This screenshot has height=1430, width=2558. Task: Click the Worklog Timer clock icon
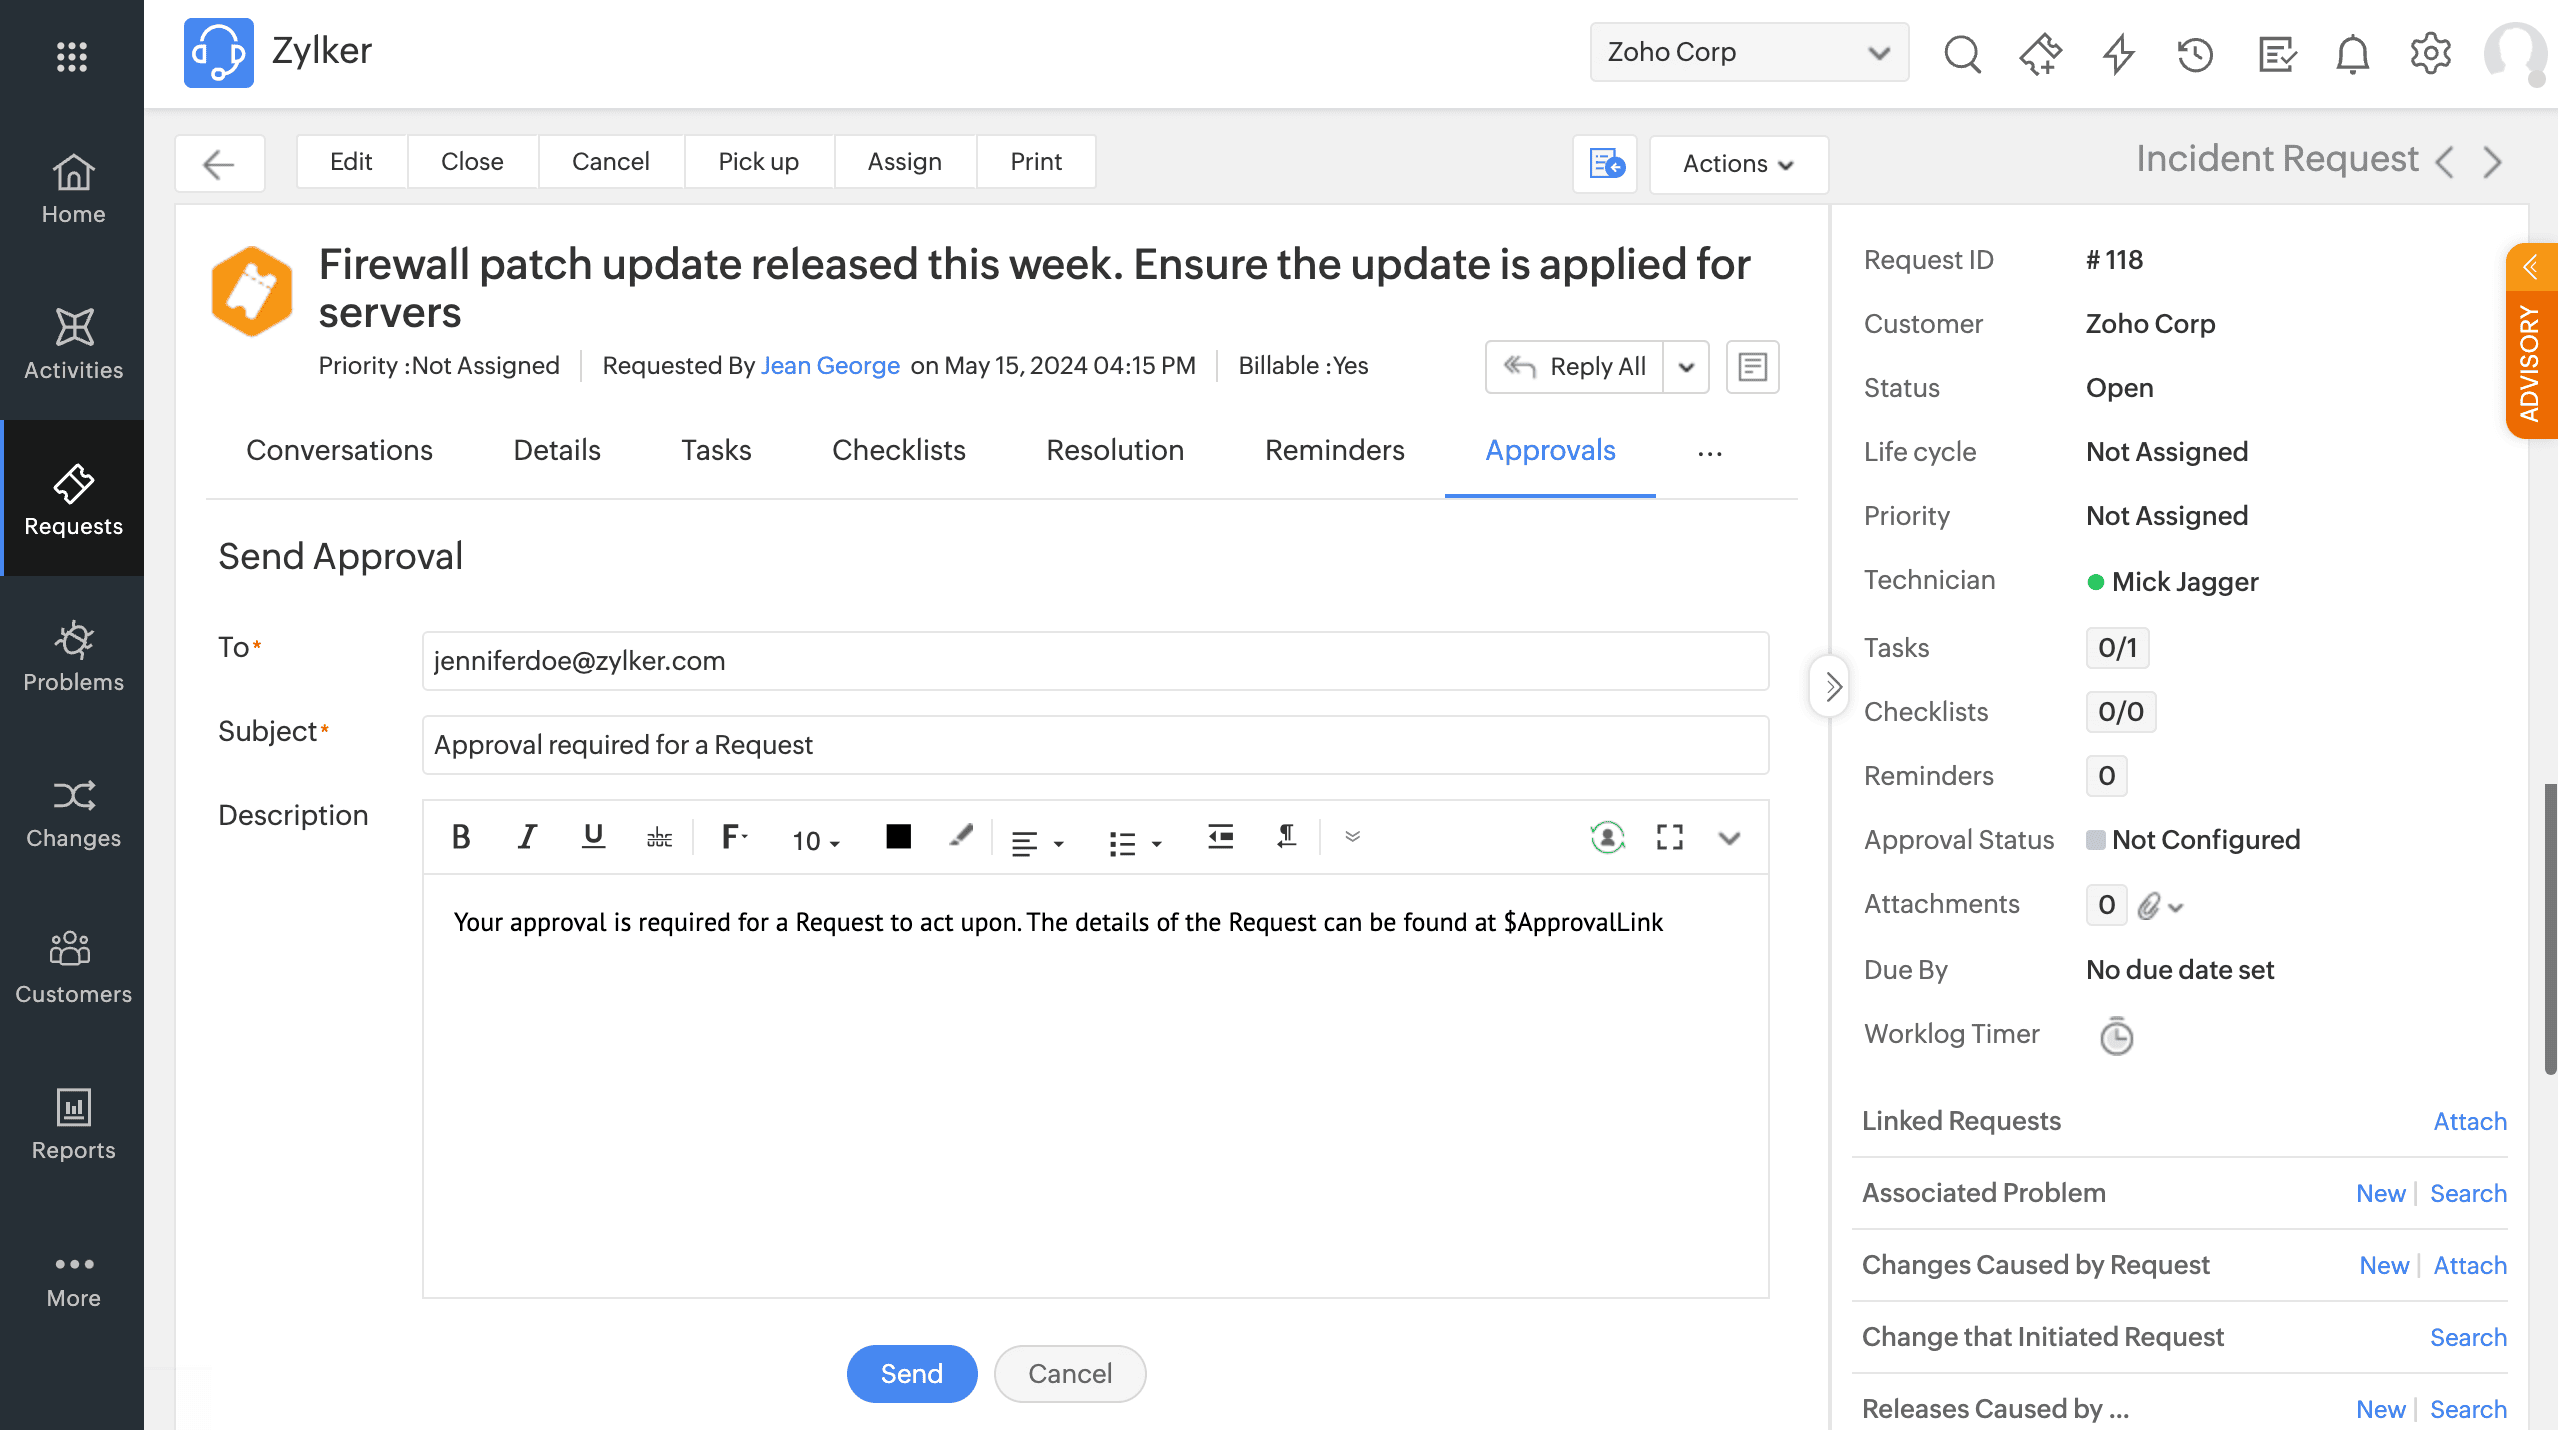pos(2116,1036)
